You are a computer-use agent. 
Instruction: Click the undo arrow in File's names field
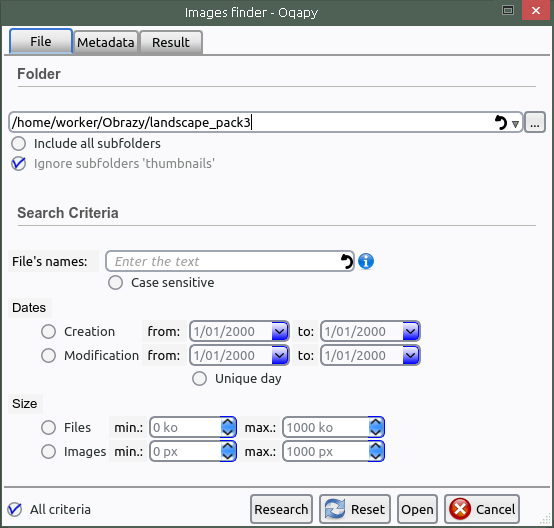(x=347, y=262)
